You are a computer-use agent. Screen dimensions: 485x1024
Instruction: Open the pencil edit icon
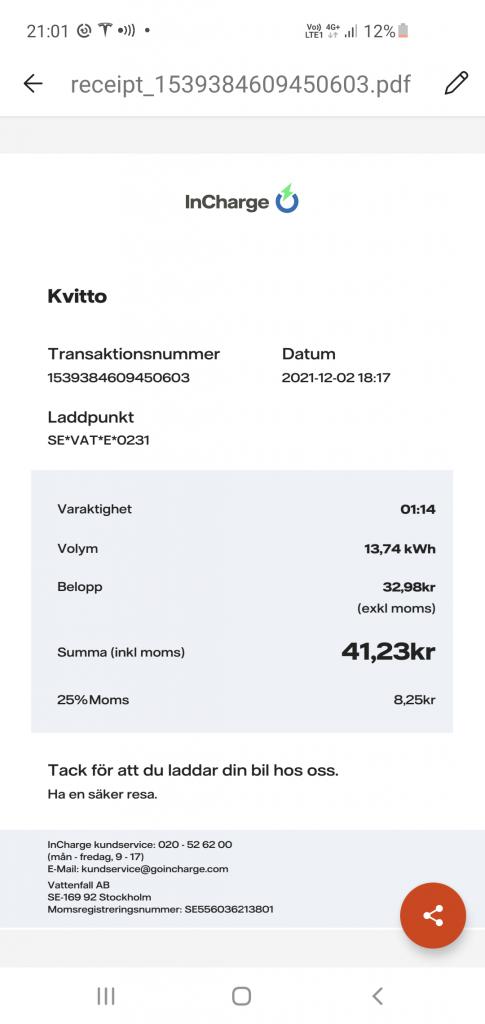(x=456, y=83)
